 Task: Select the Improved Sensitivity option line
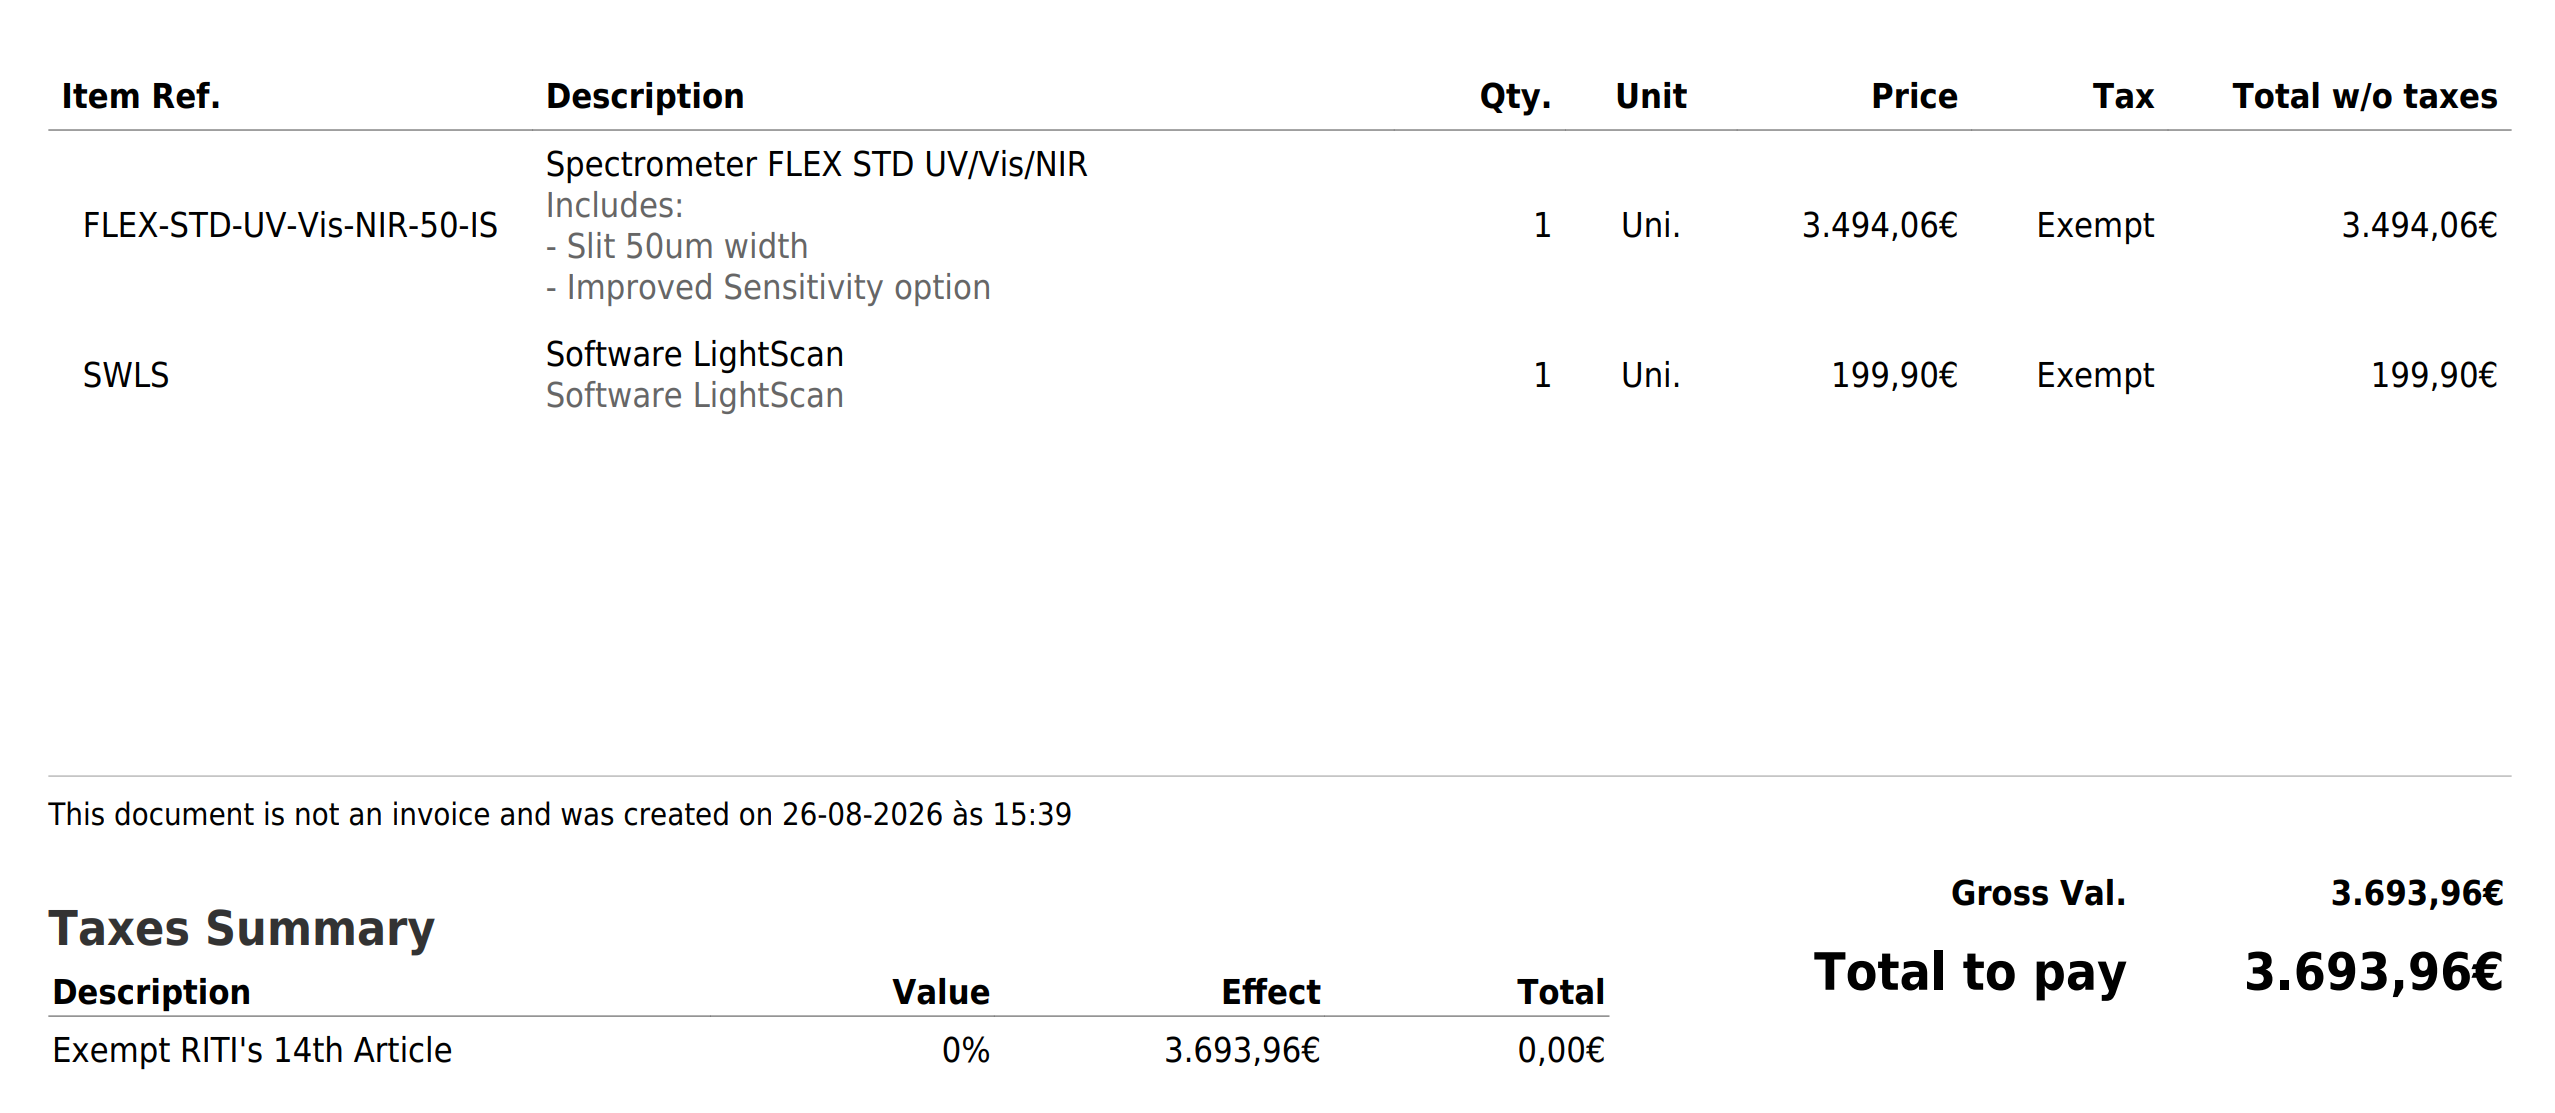click(x=768, y=288)
